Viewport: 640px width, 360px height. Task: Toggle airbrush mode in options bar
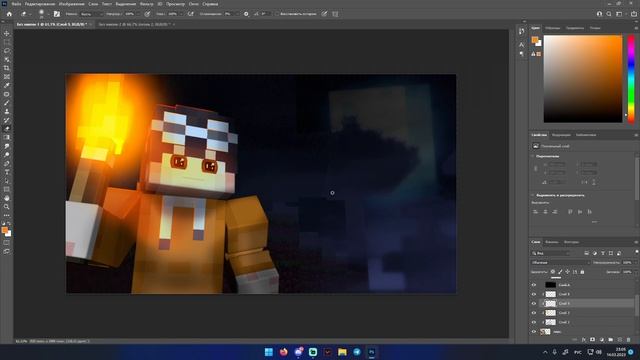pyautogui.click(x=191, y=14)
